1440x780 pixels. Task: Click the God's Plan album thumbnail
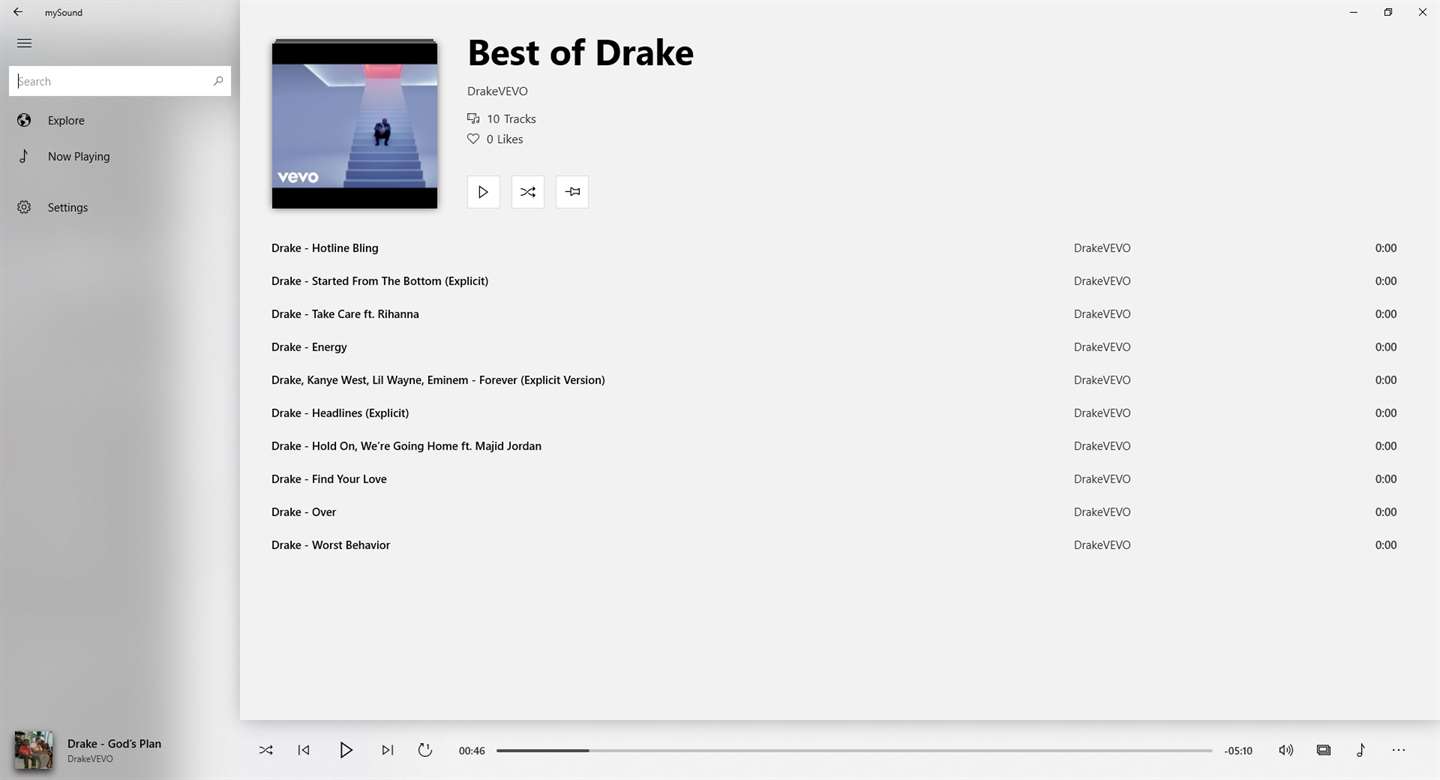click(x=34, y=750)
